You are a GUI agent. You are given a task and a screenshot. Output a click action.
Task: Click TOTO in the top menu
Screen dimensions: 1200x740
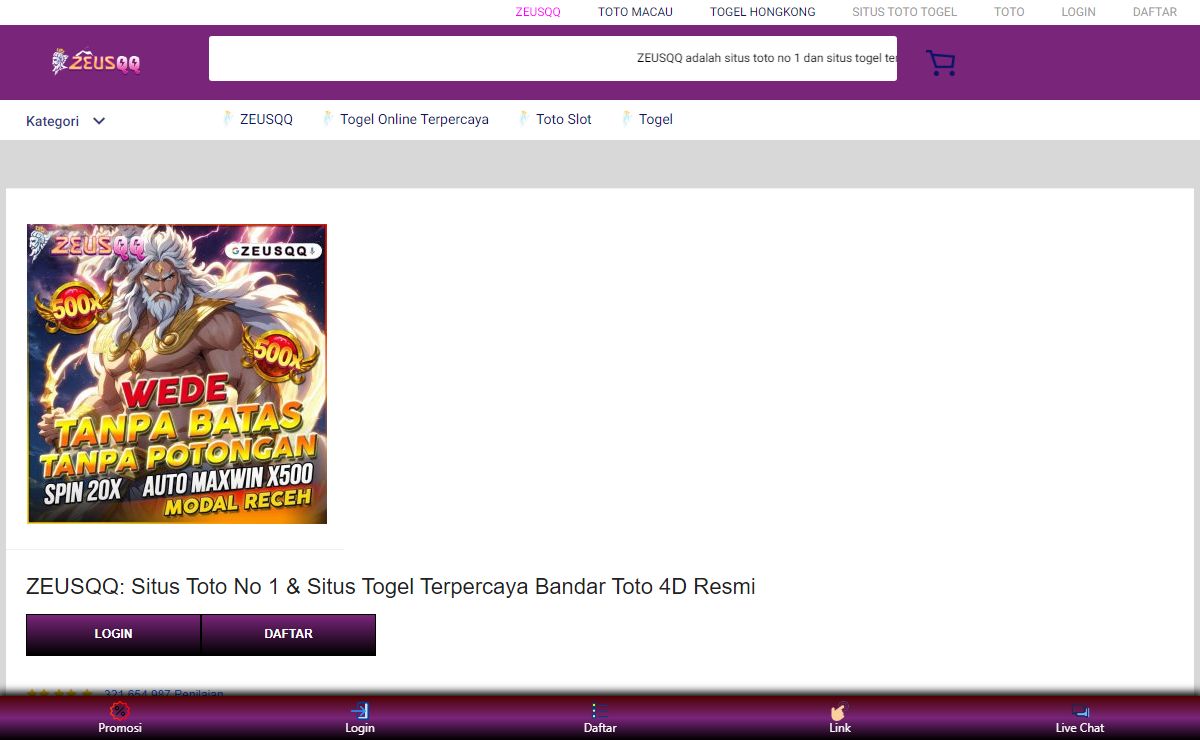click(1009, 12)
